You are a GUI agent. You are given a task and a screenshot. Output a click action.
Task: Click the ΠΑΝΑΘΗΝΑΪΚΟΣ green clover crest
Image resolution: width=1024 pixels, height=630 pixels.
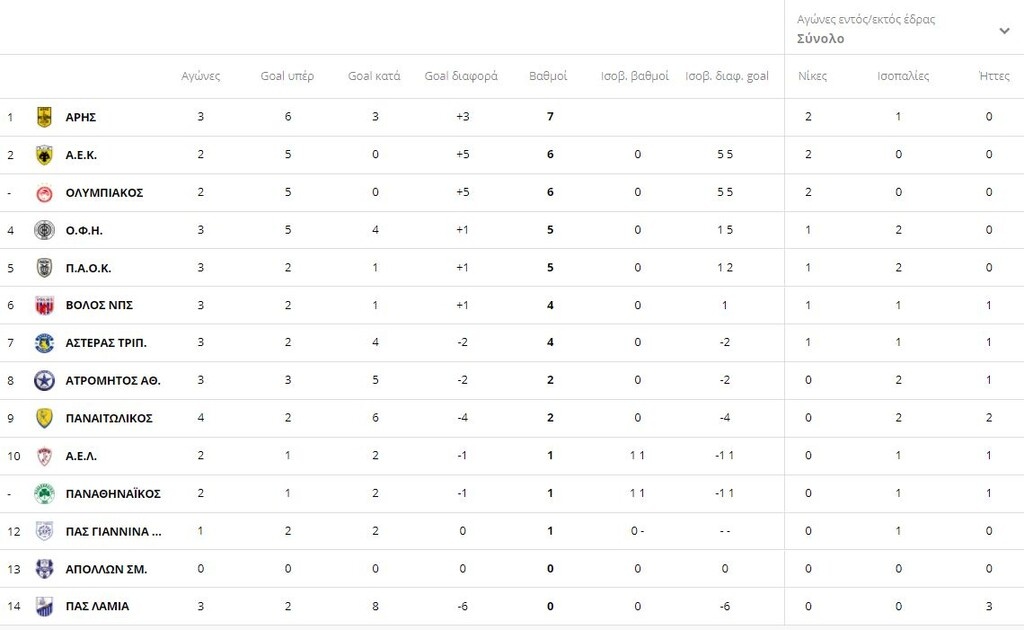pos(44,494)
